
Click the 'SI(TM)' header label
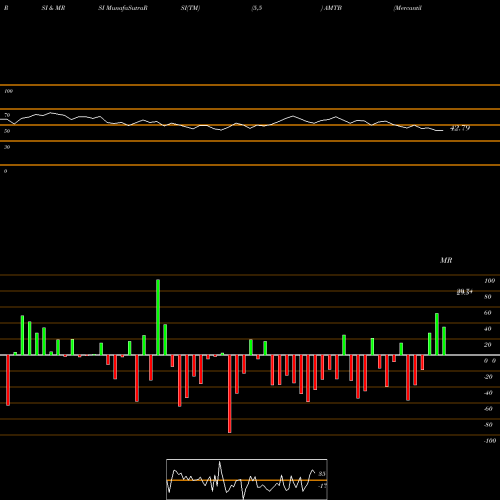(x=190, y=8)
